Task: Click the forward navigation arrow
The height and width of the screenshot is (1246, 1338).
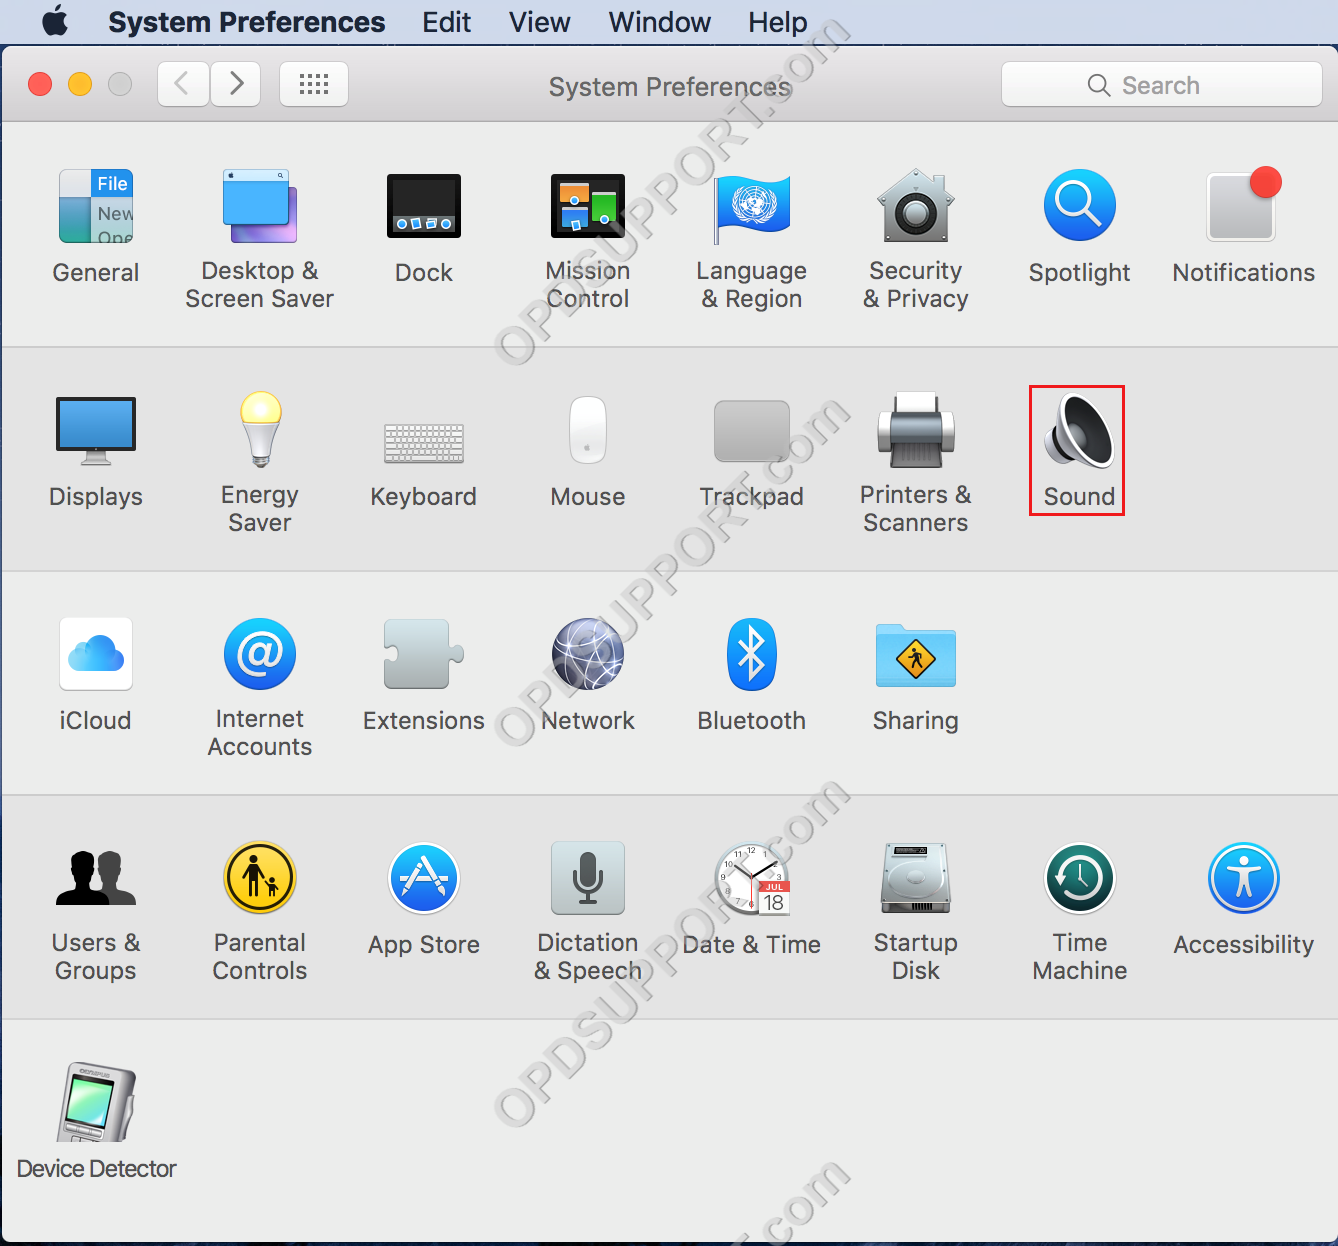Action: [x=236, y=84]
